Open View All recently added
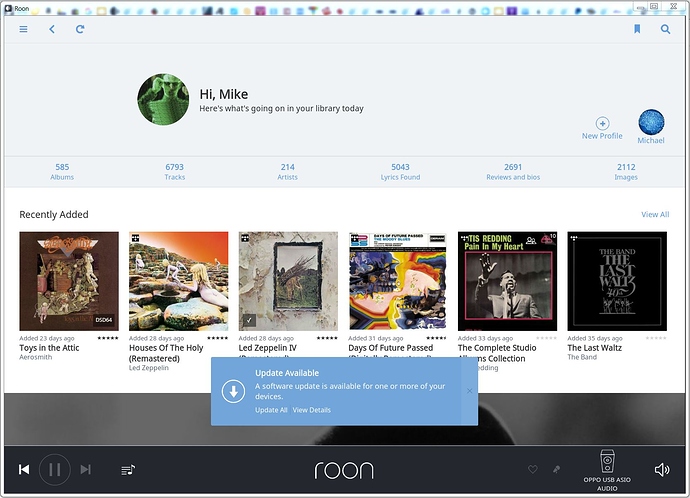This screenshot has width=690, height=498. pos(655,214)
